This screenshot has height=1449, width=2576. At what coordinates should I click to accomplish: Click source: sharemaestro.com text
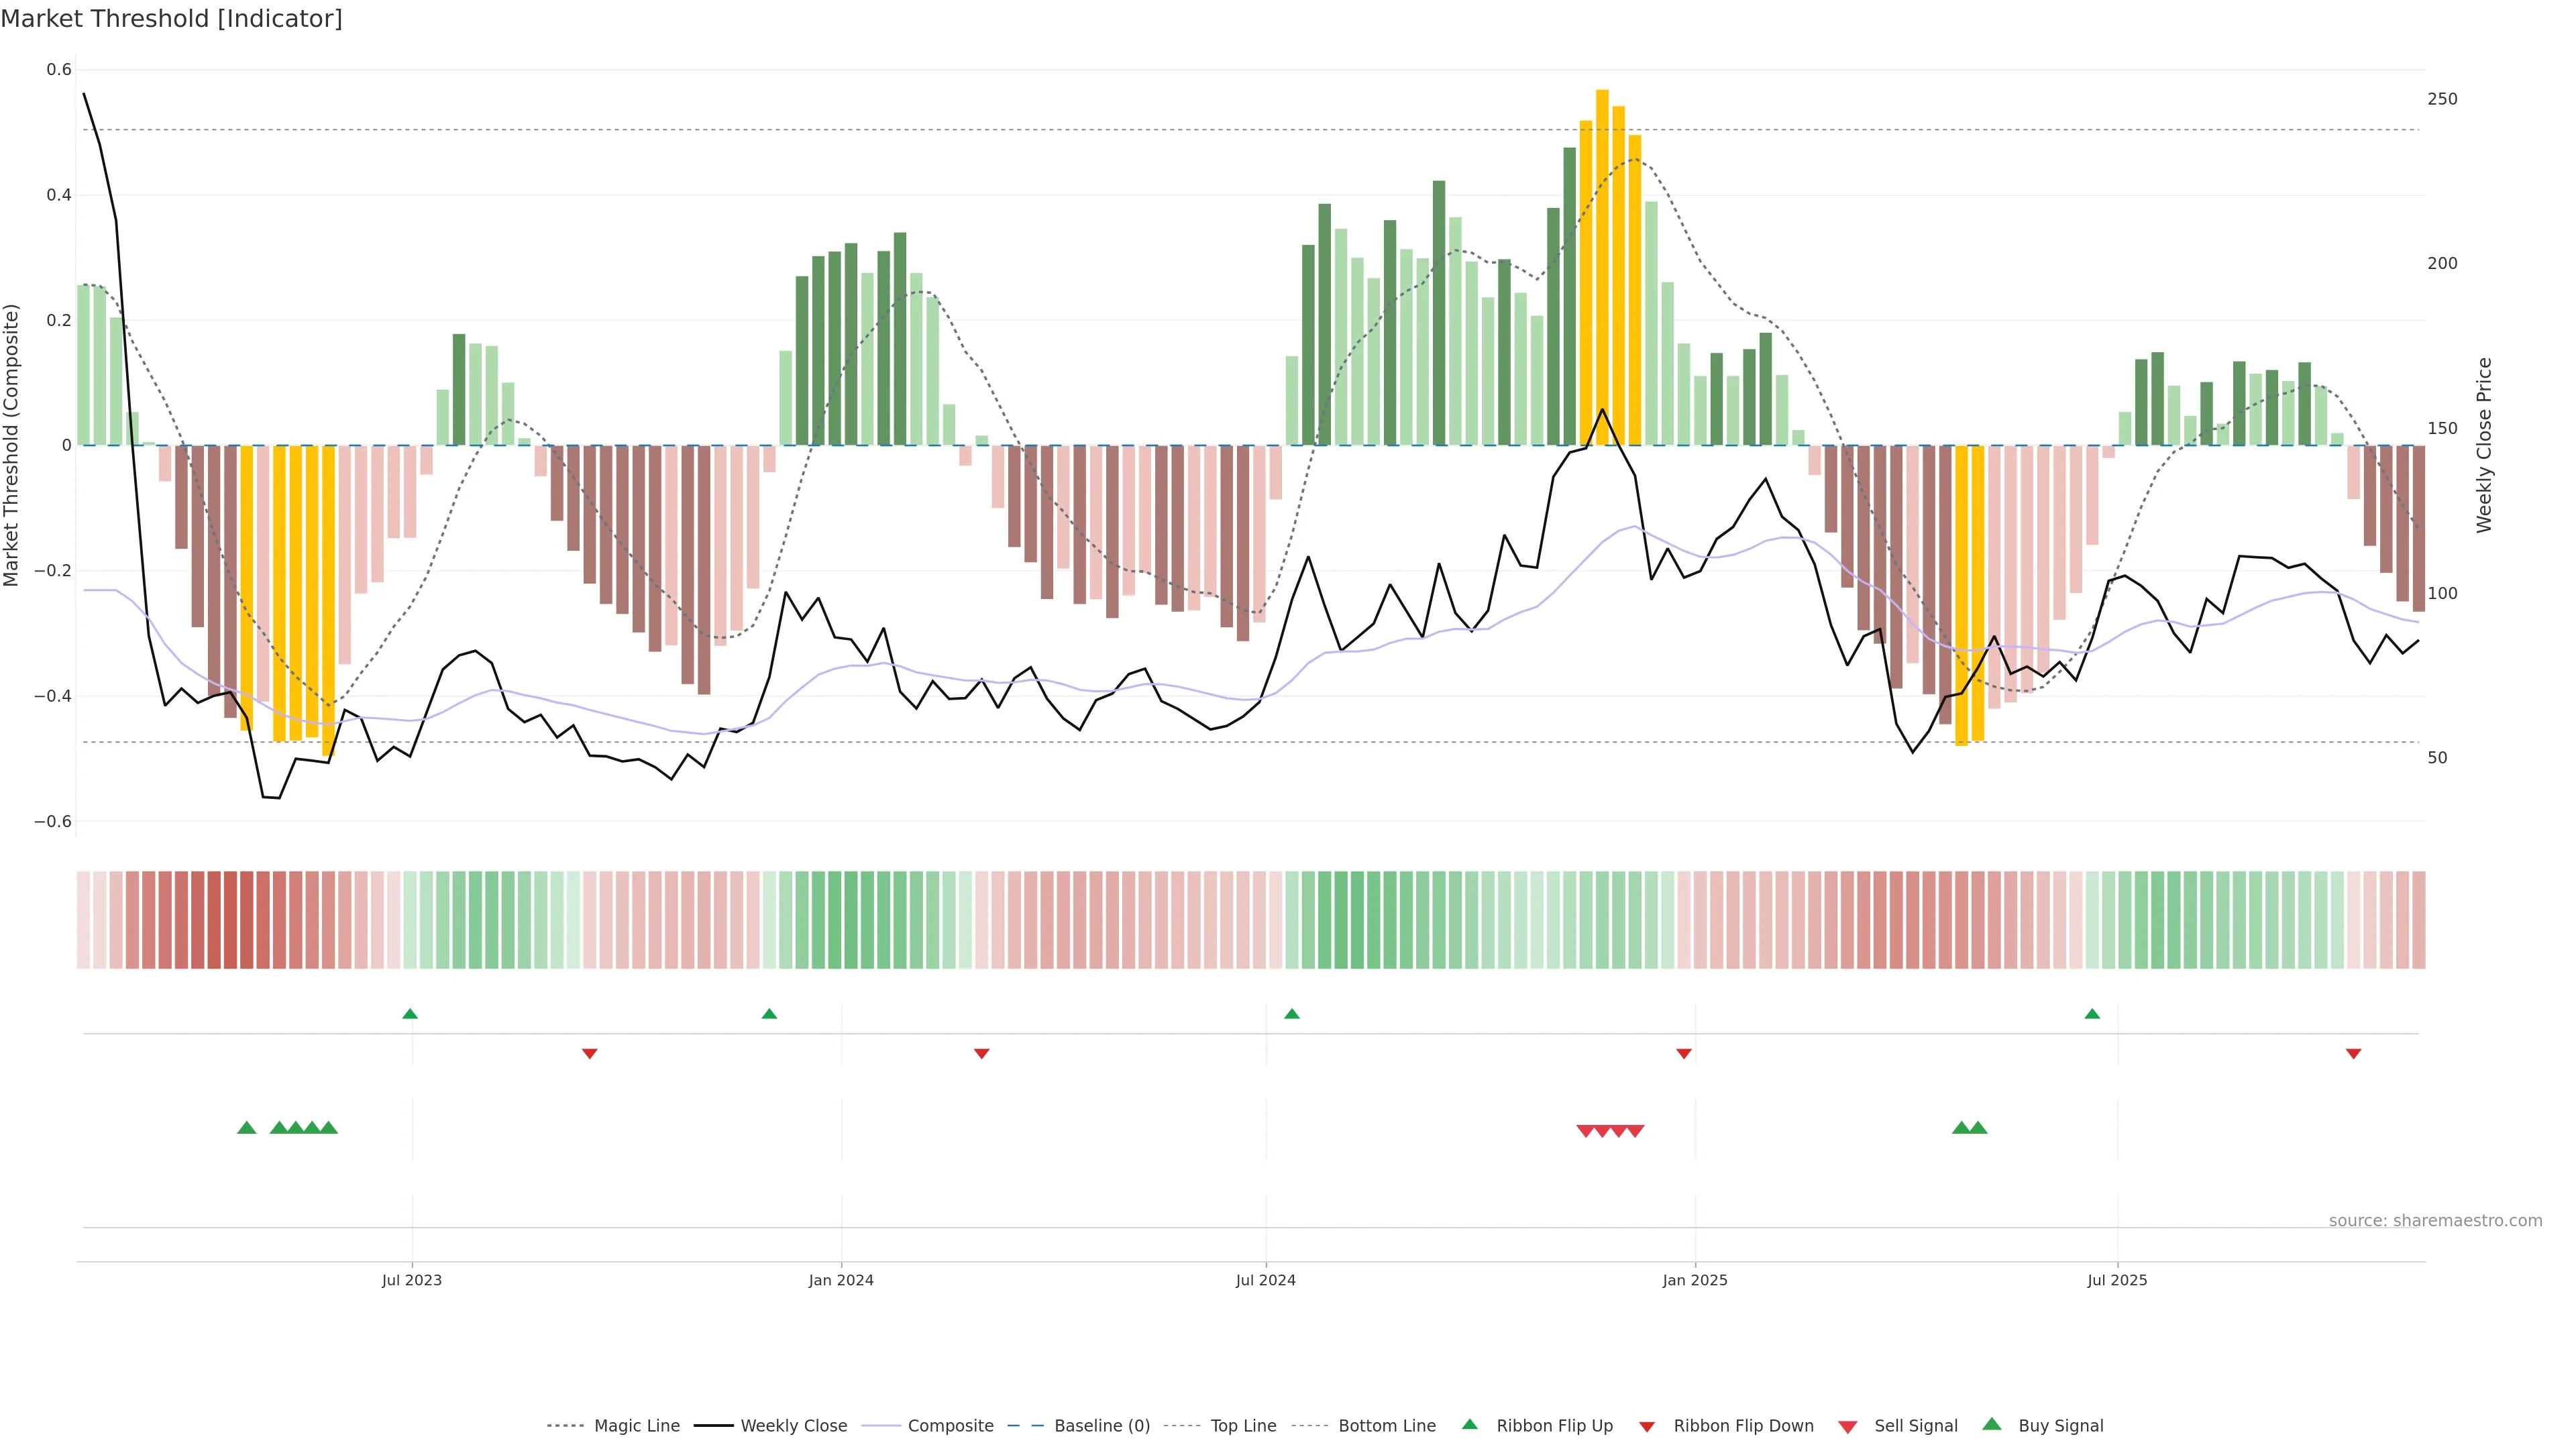[2435, 1221]
